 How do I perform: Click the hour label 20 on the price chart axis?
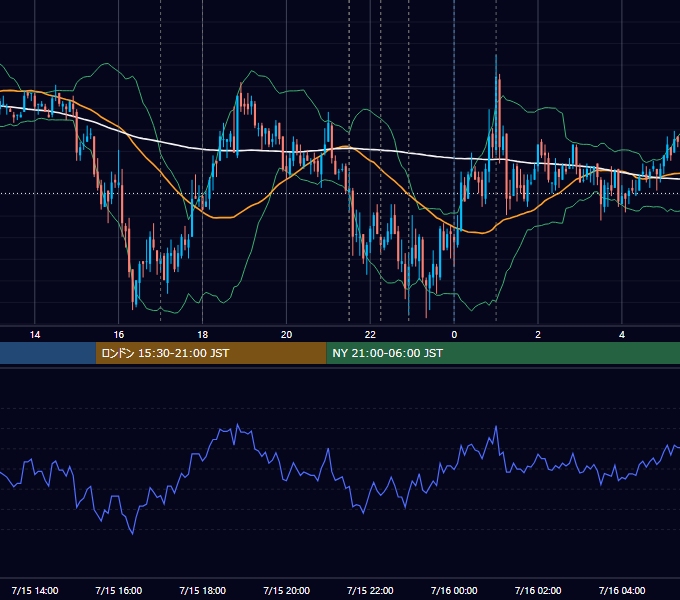[286, 335]
